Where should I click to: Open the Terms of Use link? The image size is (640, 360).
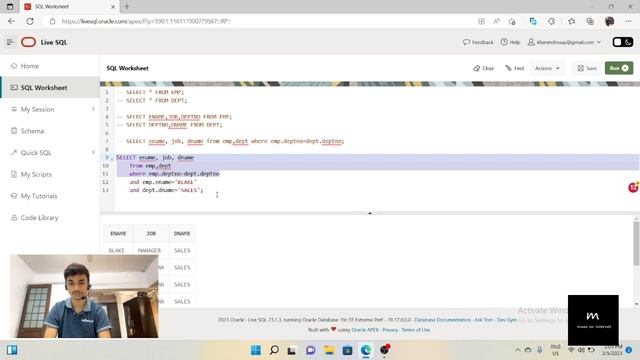click(416, 330)
